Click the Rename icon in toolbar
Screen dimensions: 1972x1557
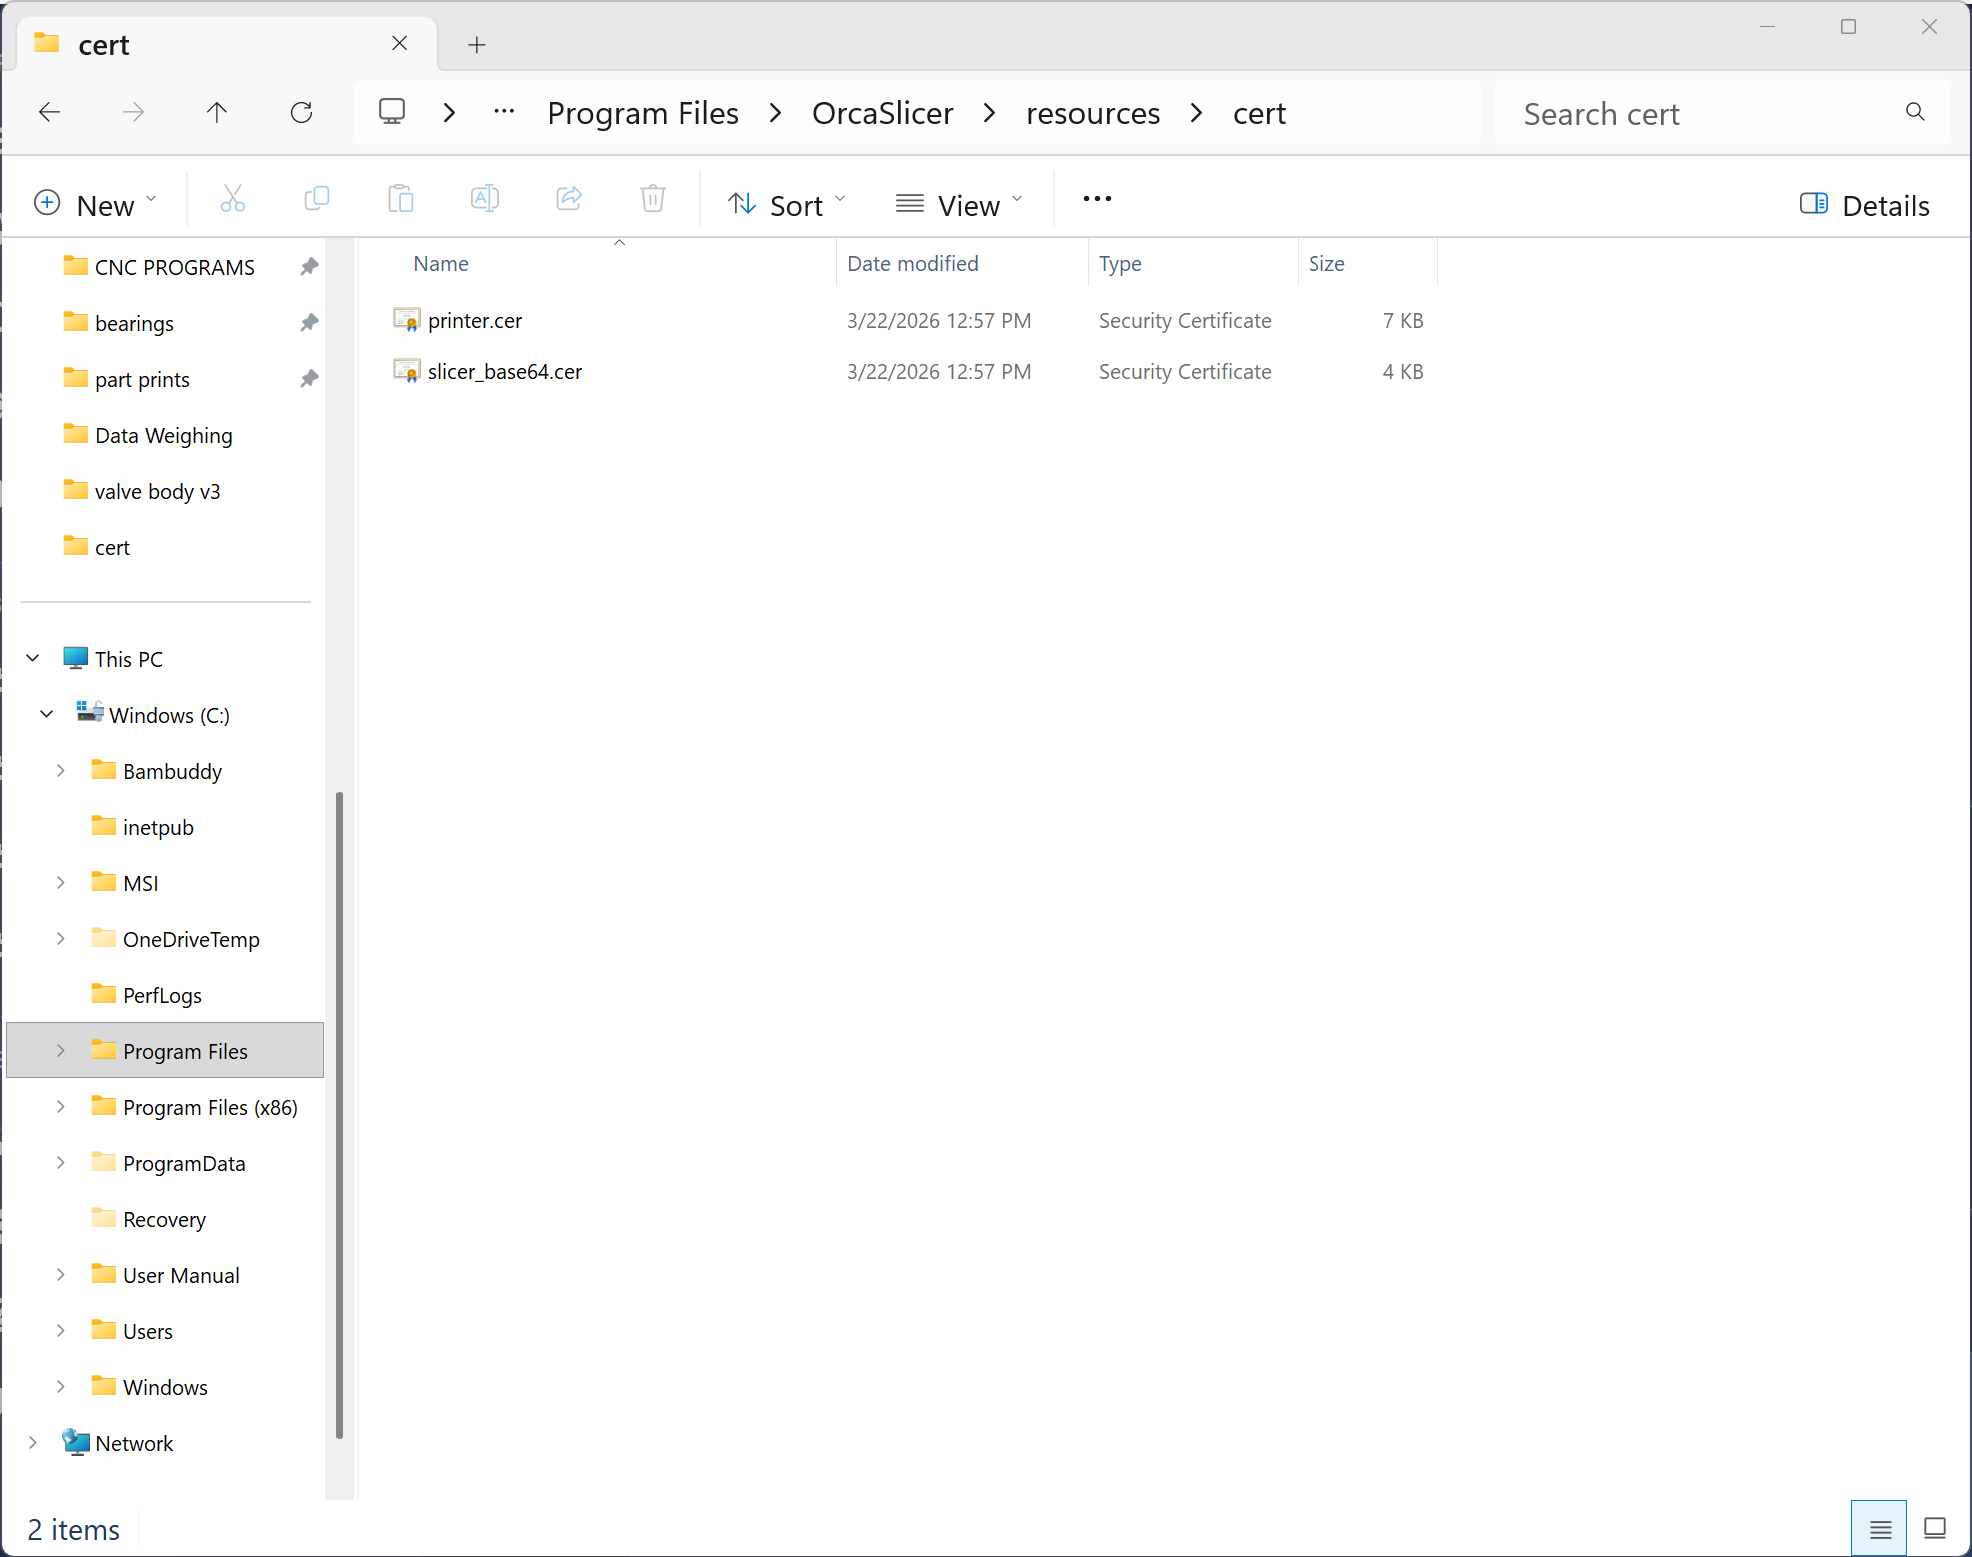tap(485, 199)
